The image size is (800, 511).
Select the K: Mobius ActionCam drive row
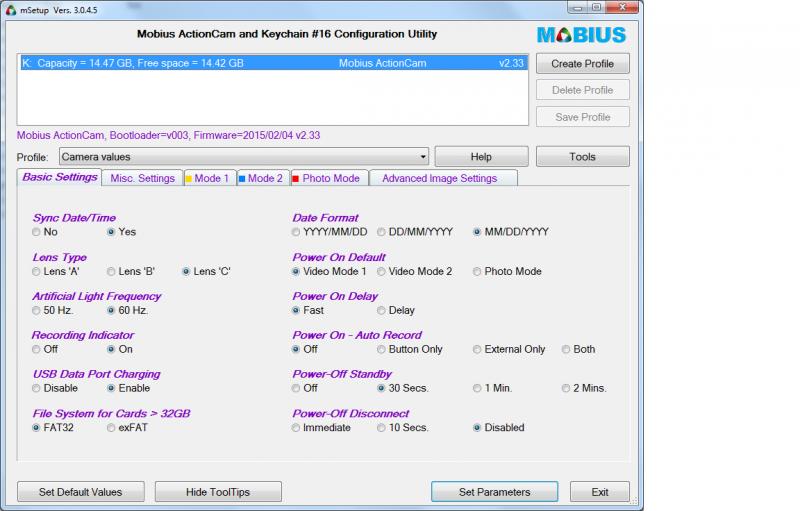coord(272,63)
